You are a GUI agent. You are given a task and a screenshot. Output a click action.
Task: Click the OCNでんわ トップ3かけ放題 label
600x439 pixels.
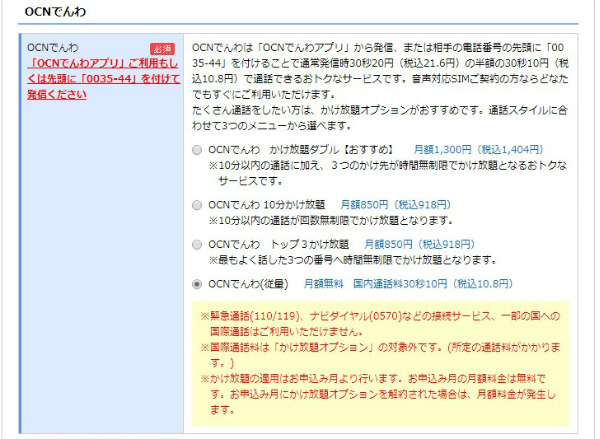tap(279, 244)
